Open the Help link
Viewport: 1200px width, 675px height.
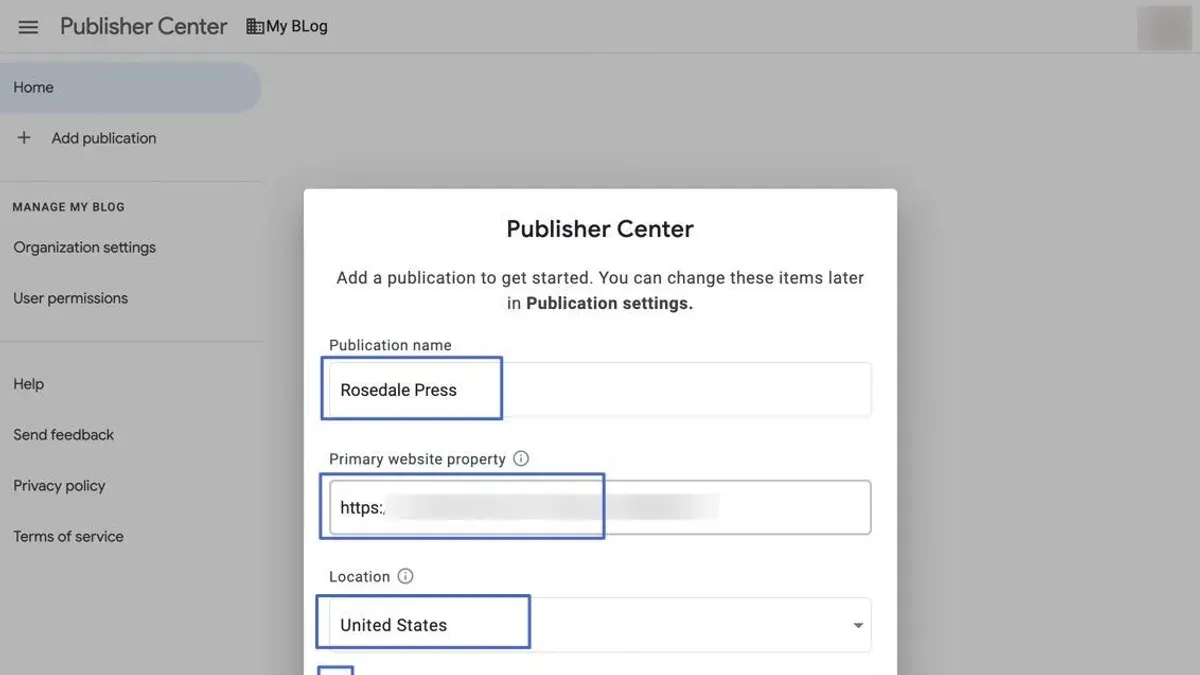pyautogui.click(x=28, y=384)
